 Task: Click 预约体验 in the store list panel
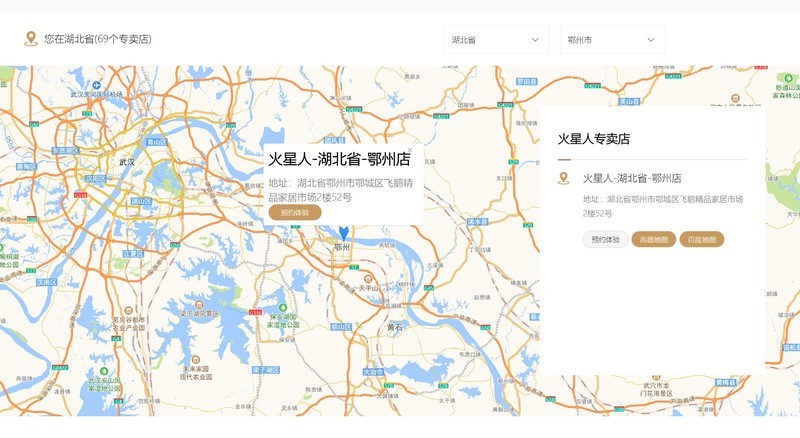606,239
